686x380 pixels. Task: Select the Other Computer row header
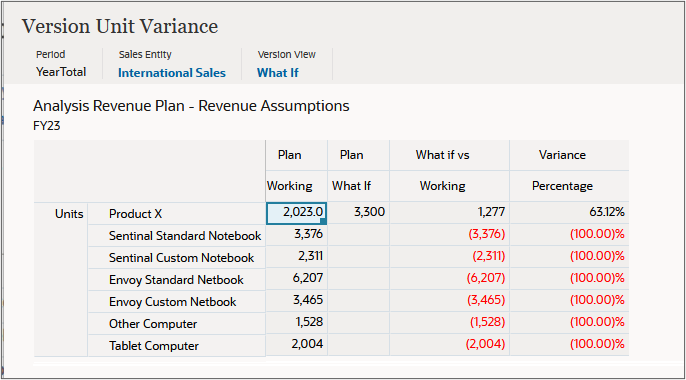tap(177, 324)
